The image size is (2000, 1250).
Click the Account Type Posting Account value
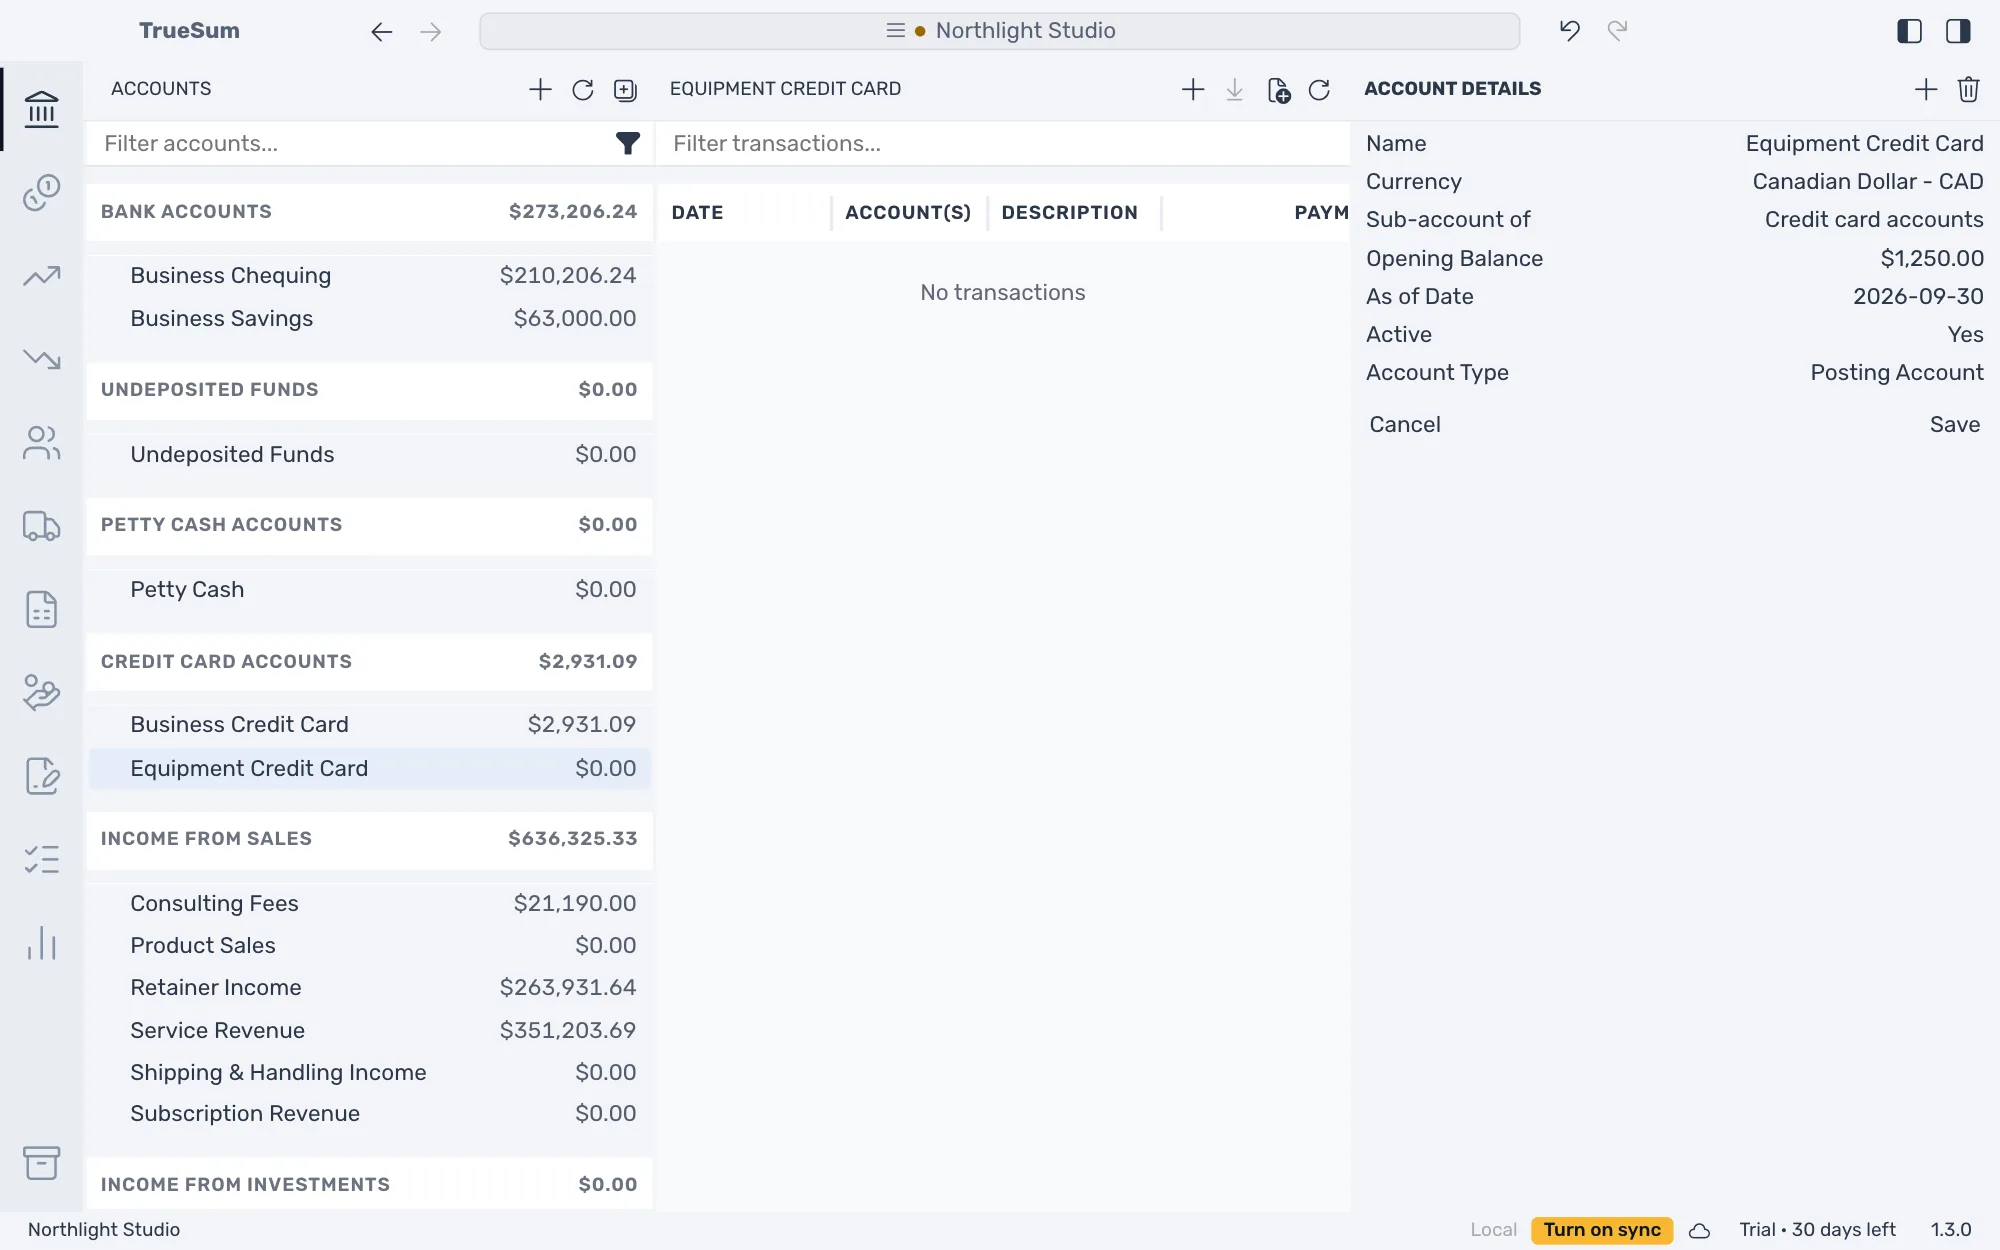(x=1896, y=373)
